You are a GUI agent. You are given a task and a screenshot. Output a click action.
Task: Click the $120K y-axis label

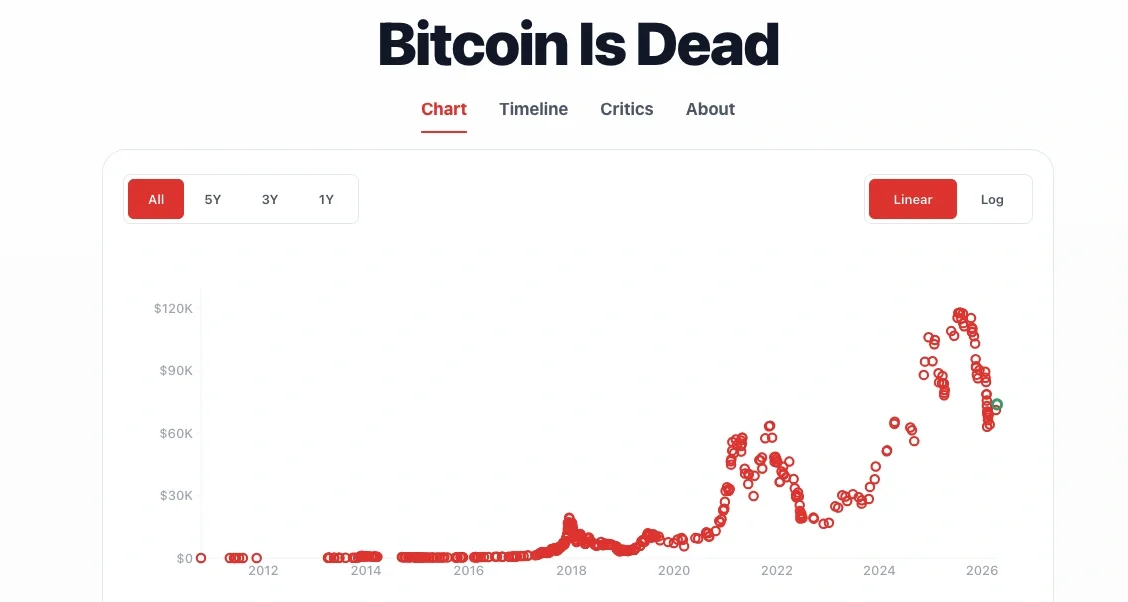pos(173,308)
